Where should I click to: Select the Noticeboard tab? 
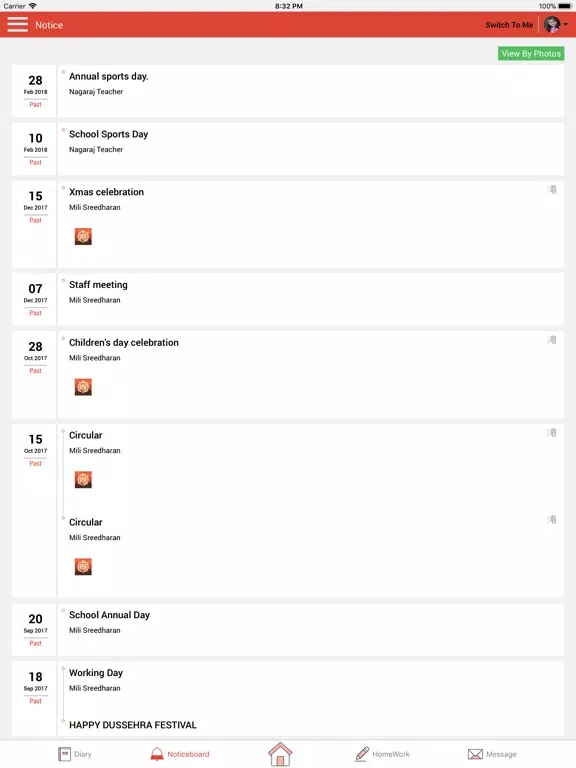pos(180,754)
